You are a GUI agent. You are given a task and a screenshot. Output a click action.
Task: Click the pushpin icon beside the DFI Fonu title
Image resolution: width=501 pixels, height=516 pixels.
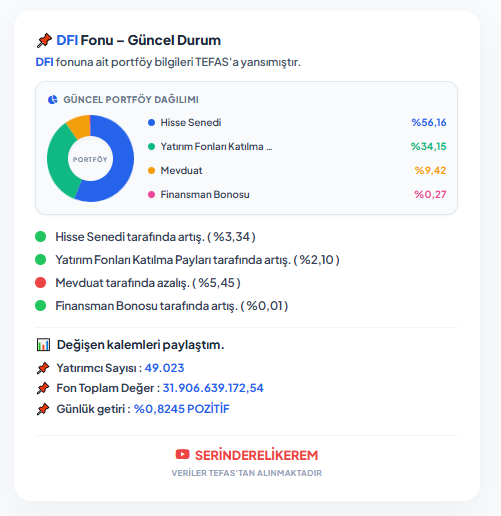coord(44,40)
